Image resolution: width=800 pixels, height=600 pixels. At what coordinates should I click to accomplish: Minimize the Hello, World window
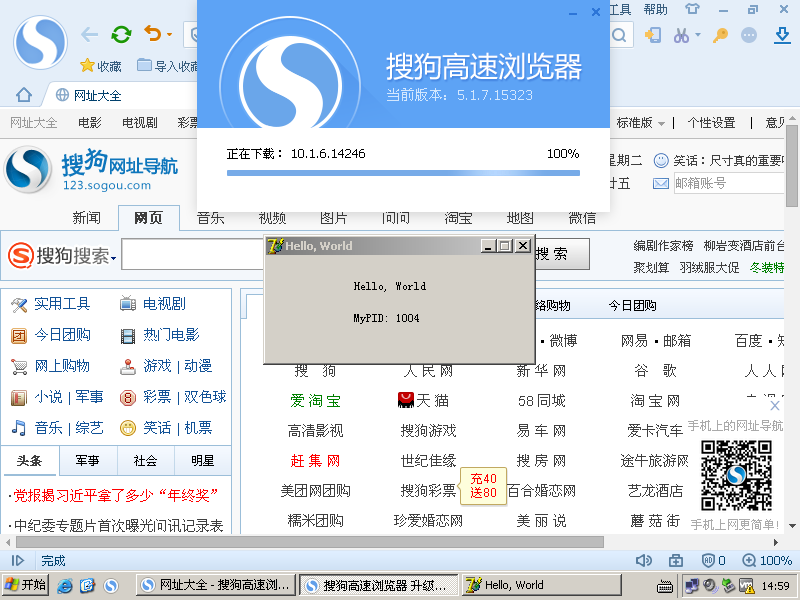click(488, 246)
